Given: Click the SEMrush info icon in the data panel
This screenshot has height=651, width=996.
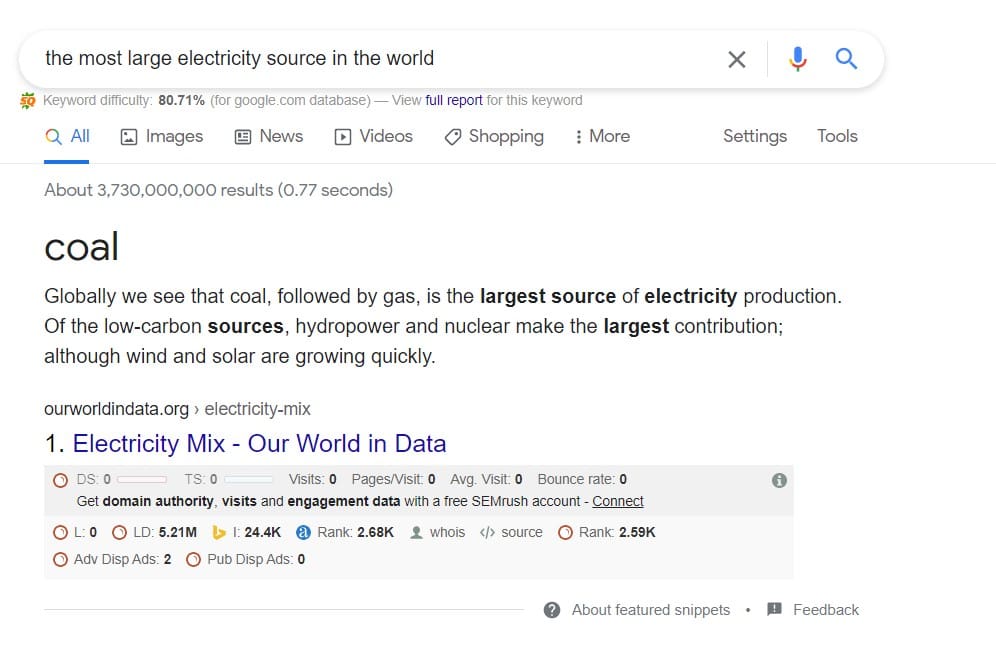Looking at the screenshot, I should coord(779,480).
